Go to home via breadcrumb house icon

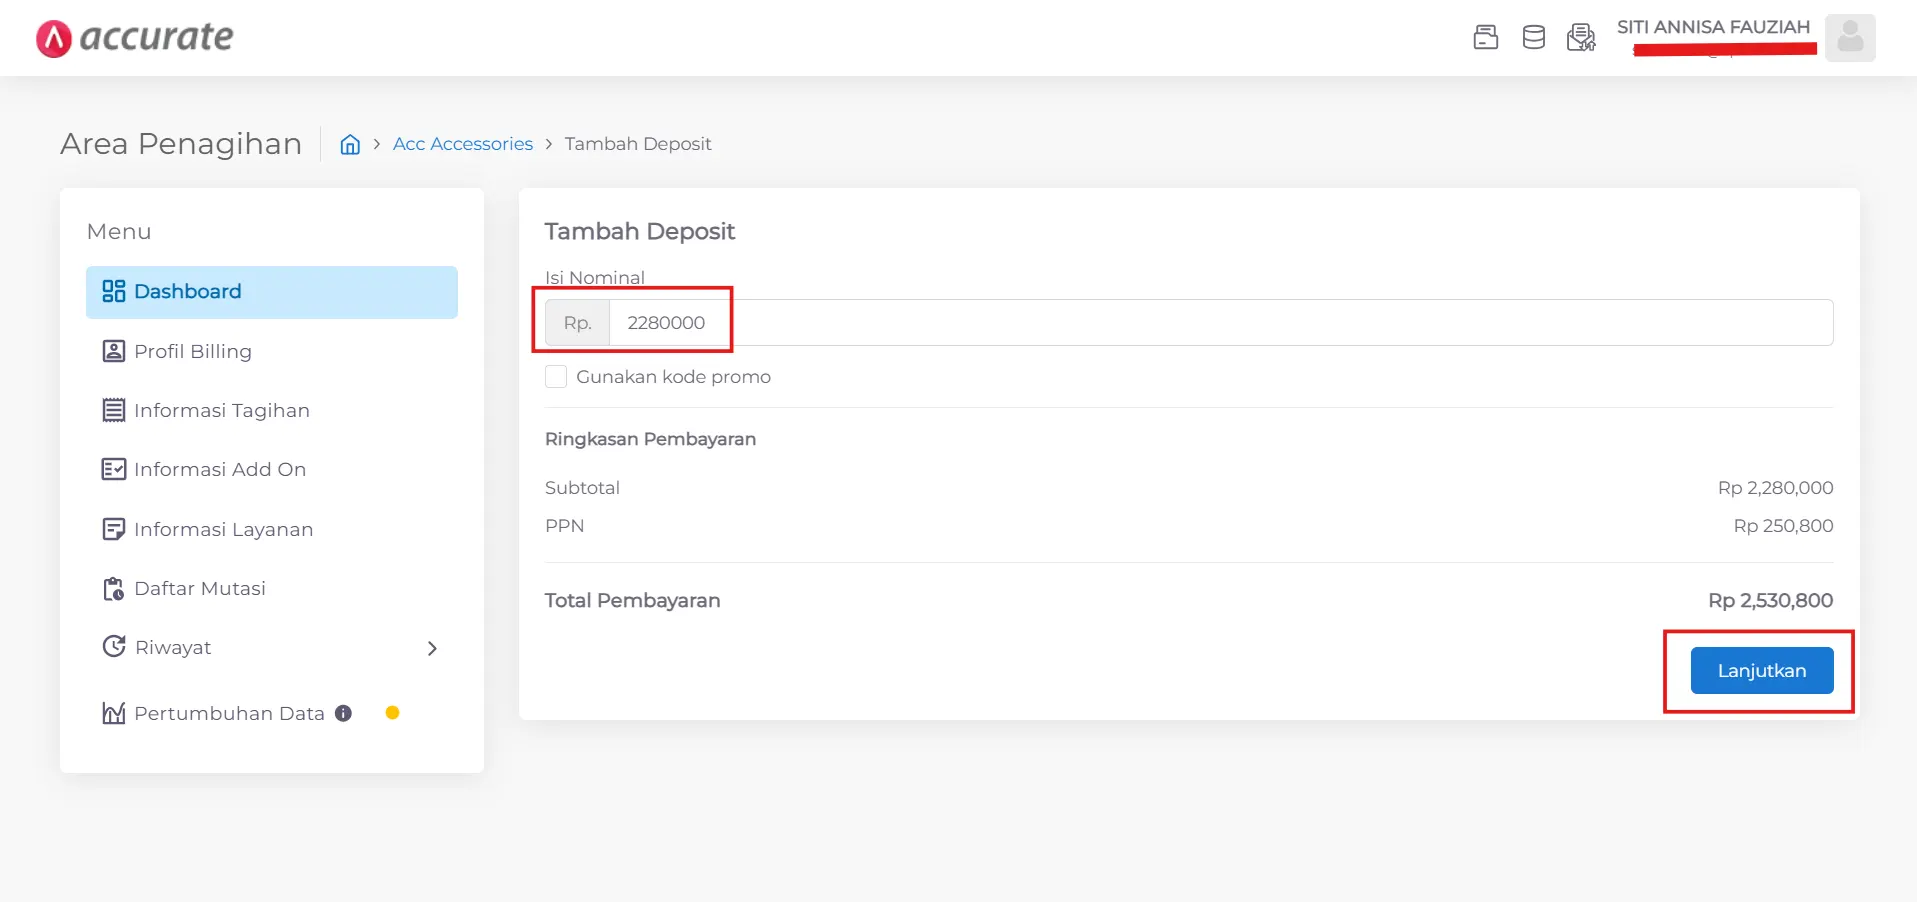coord(350,144)
